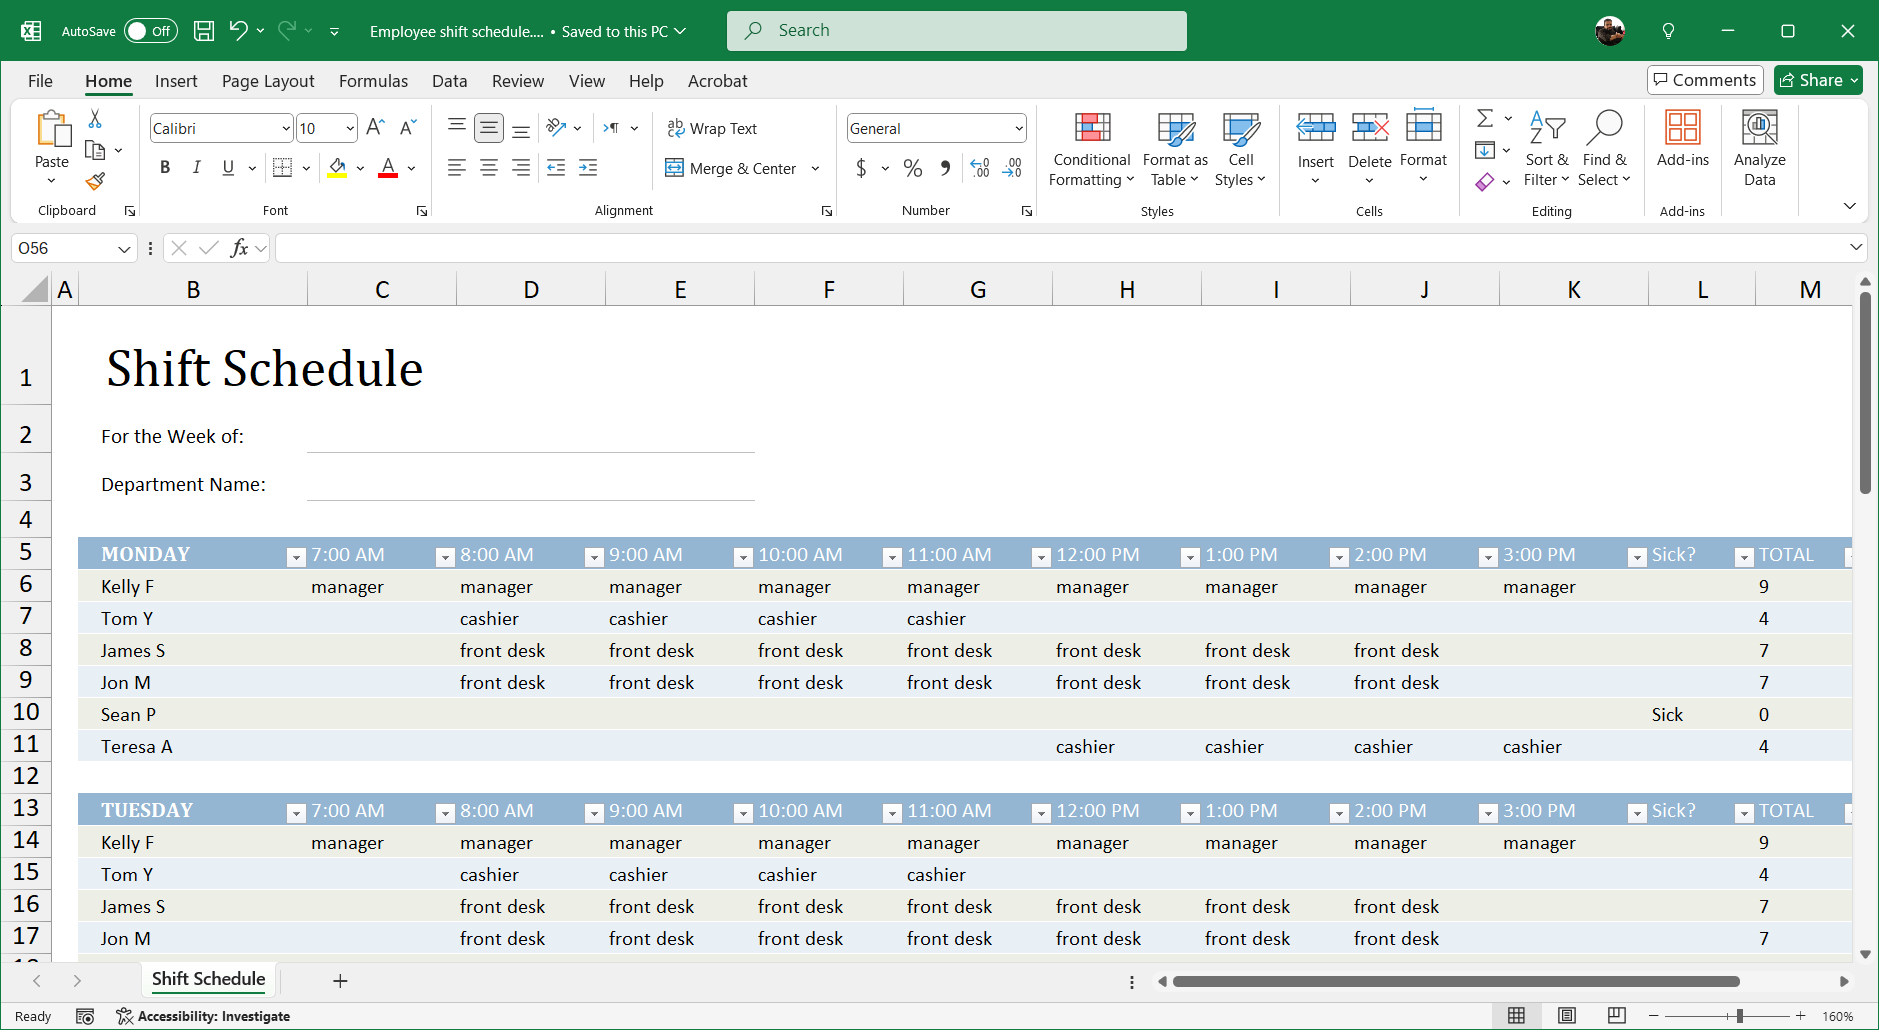Toggle Underline formatting
The image size is (1879, 1030).
[x=228, y=167]
